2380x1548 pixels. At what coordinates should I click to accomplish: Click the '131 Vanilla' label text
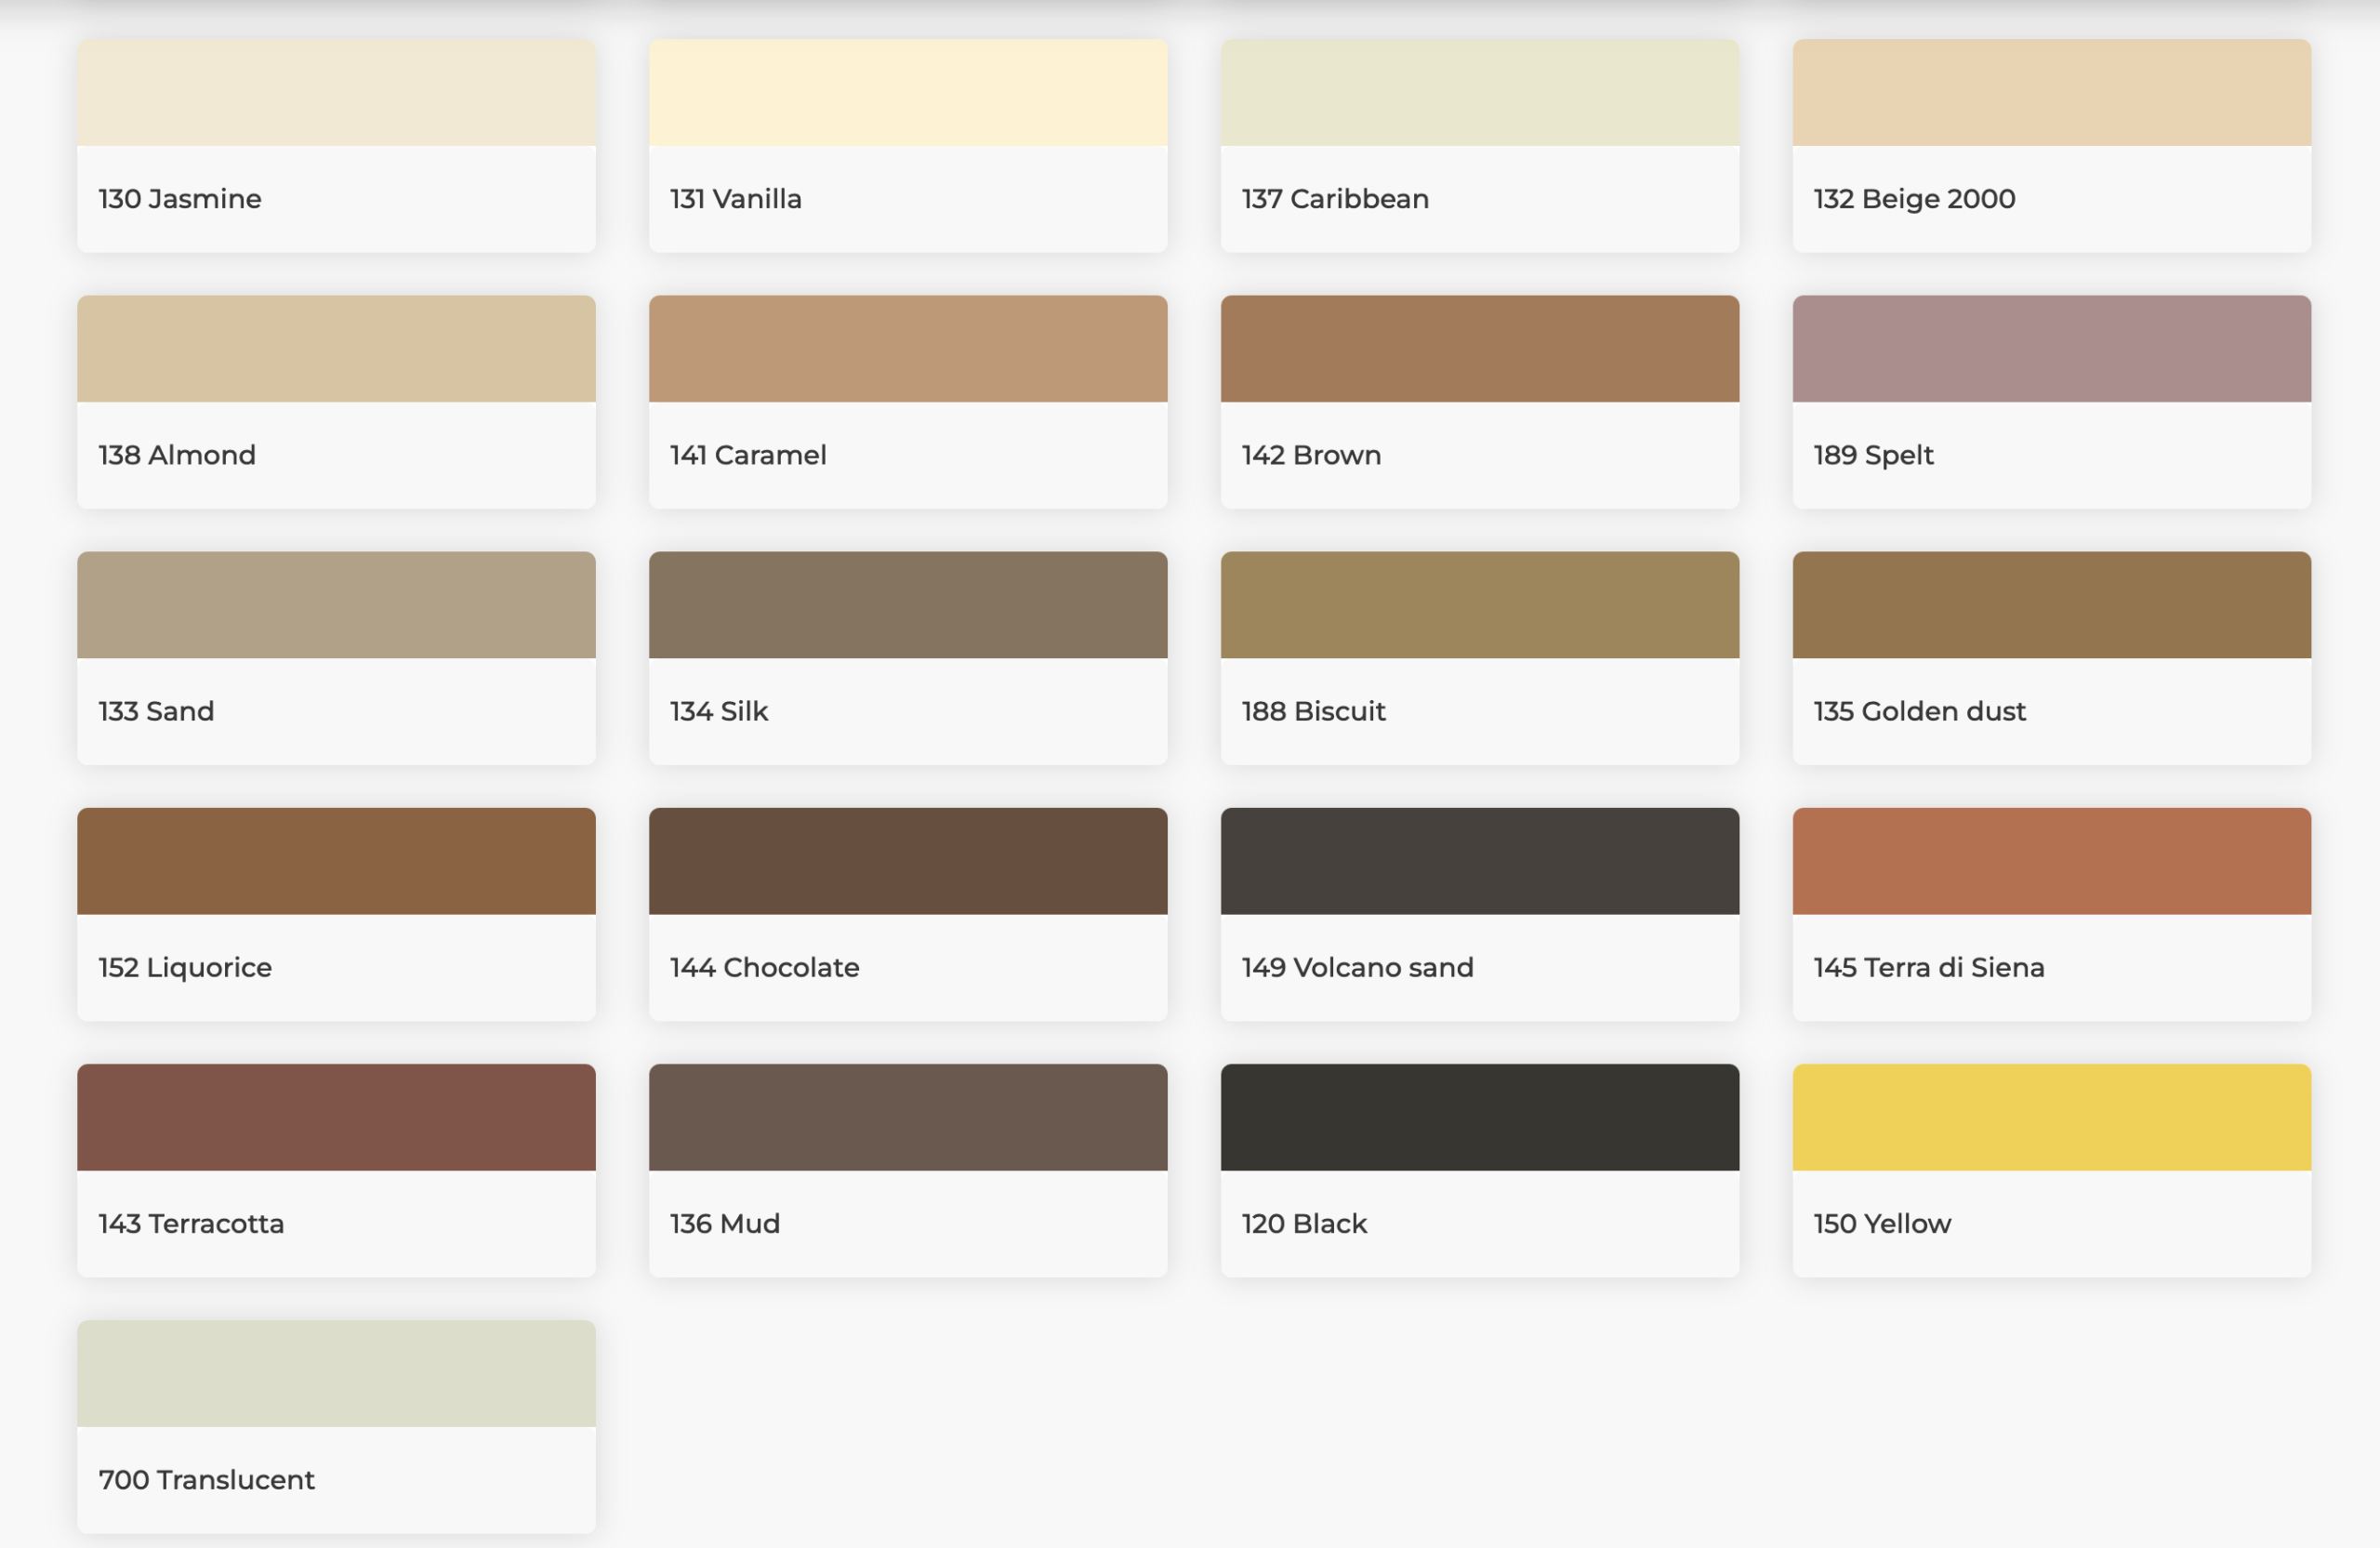(736, 199)
